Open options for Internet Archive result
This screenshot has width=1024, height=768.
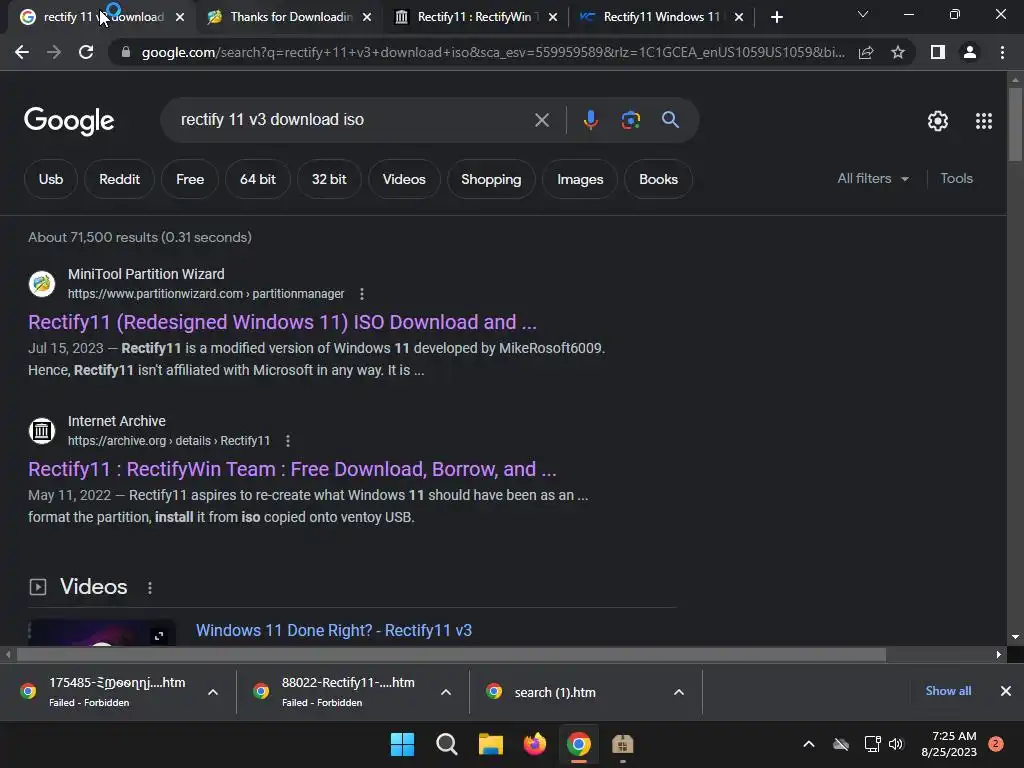(x=288, y=441)
